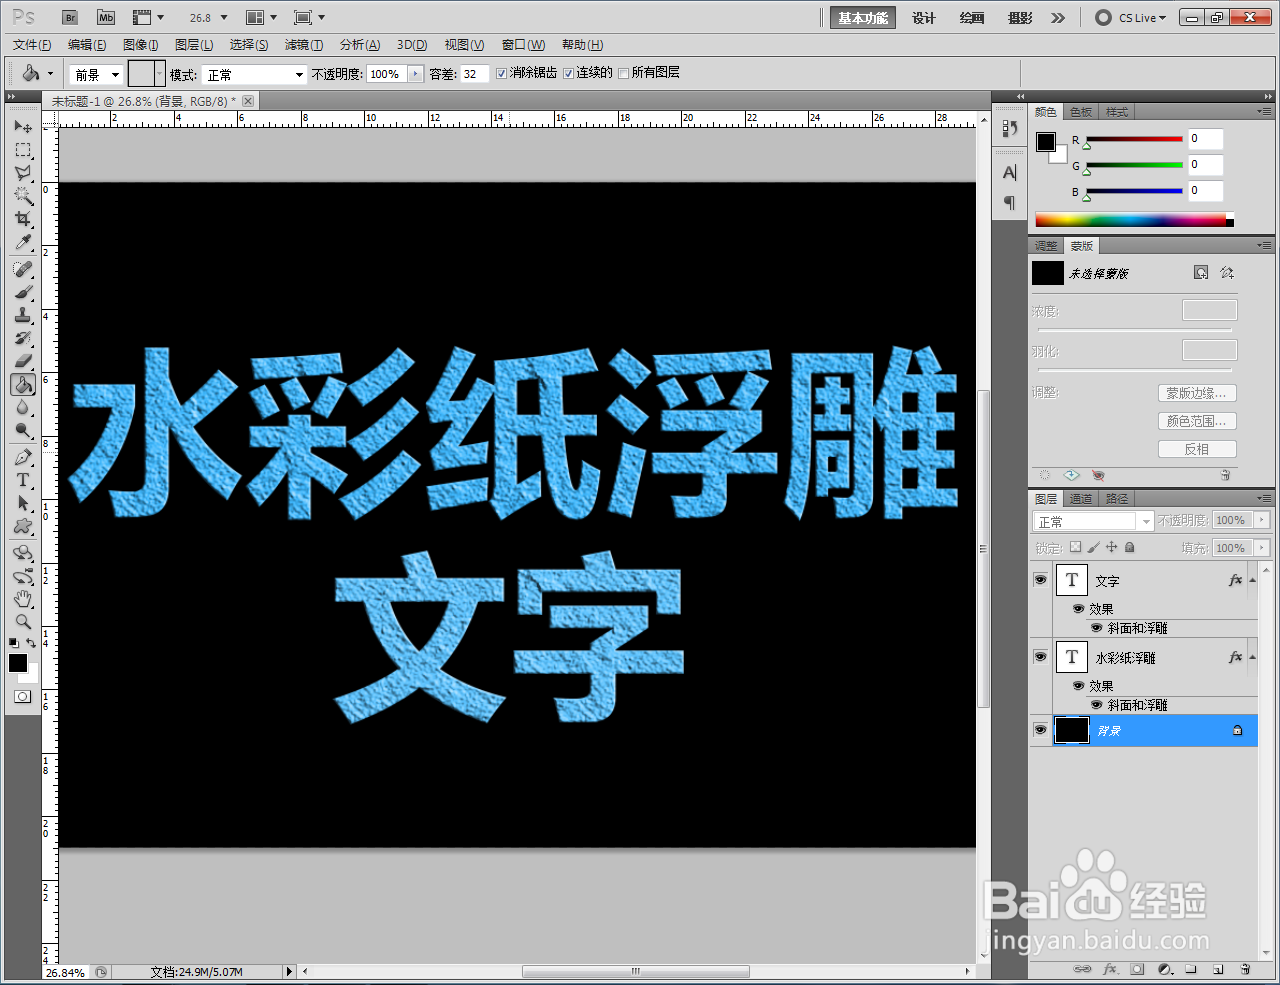Disable the 消除锯齿 checkbox
Screen dimensions: 1280x985
(502, 72)
